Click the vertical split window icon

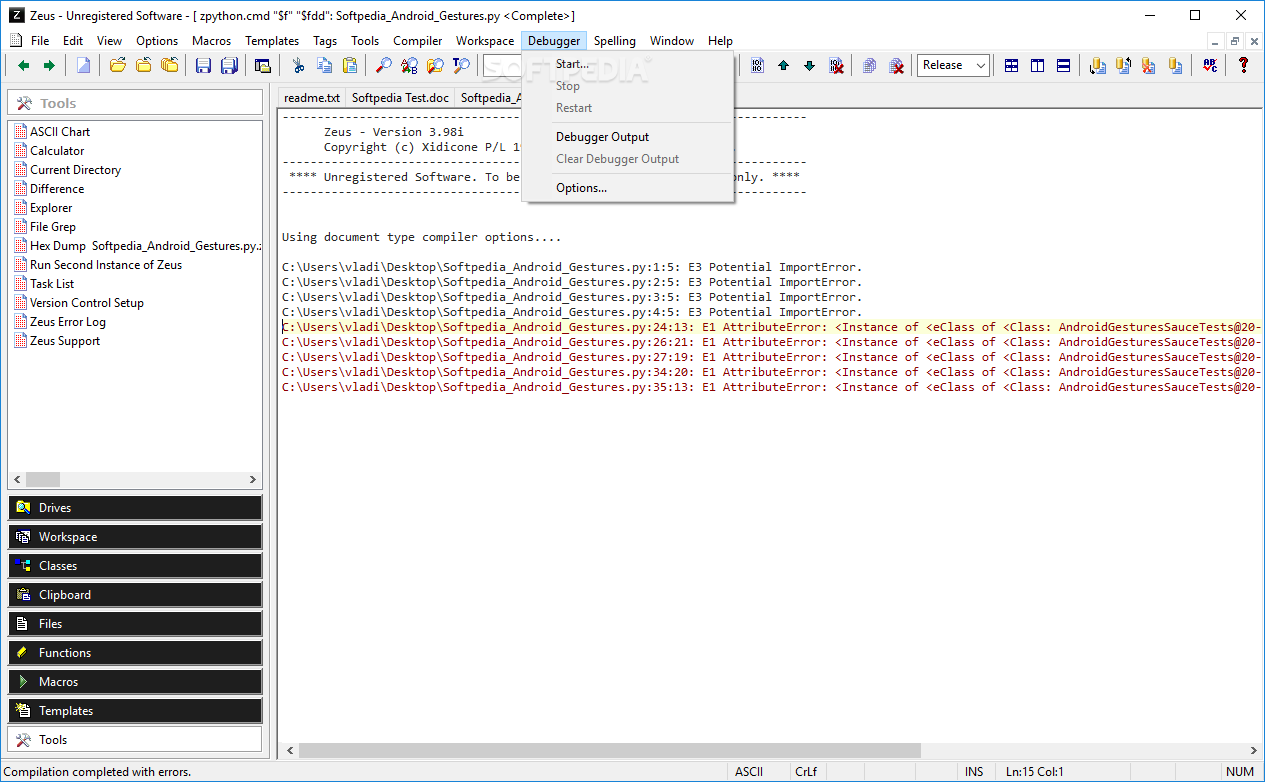1038,65
